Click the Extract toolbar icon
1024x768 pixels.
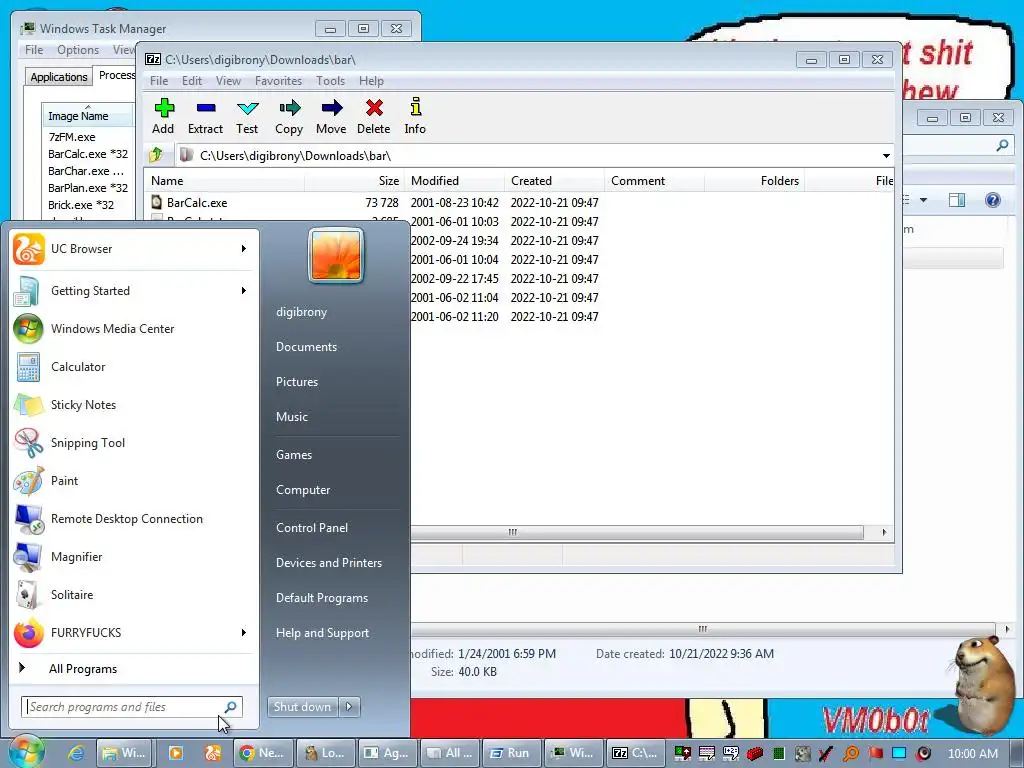click(x=205, y=116)
